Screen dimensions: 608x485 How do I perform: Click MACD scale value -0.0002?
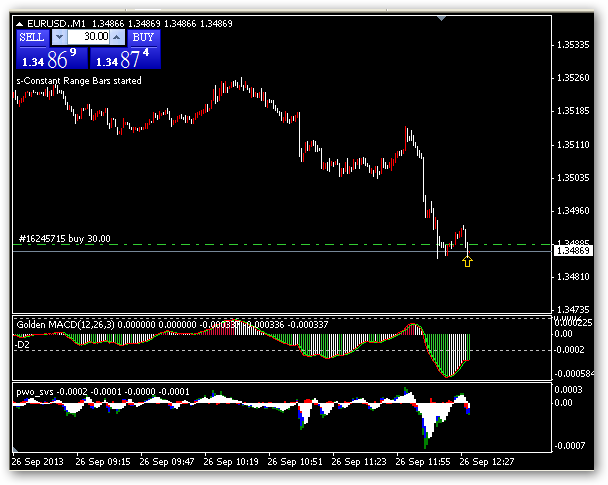click(569, 350)
